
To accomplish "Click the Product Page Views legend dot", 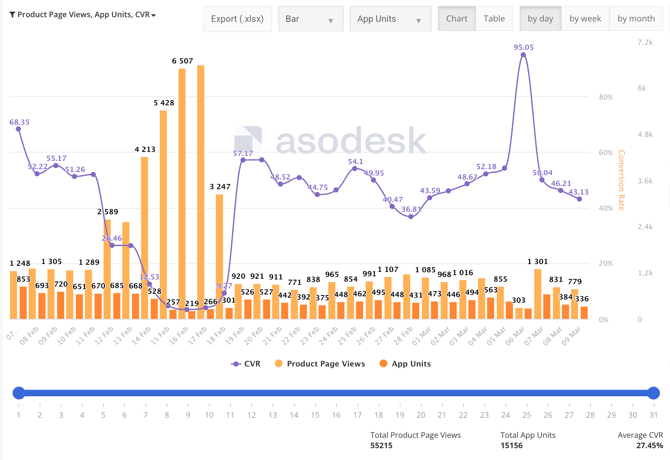I will coord(279,364).
